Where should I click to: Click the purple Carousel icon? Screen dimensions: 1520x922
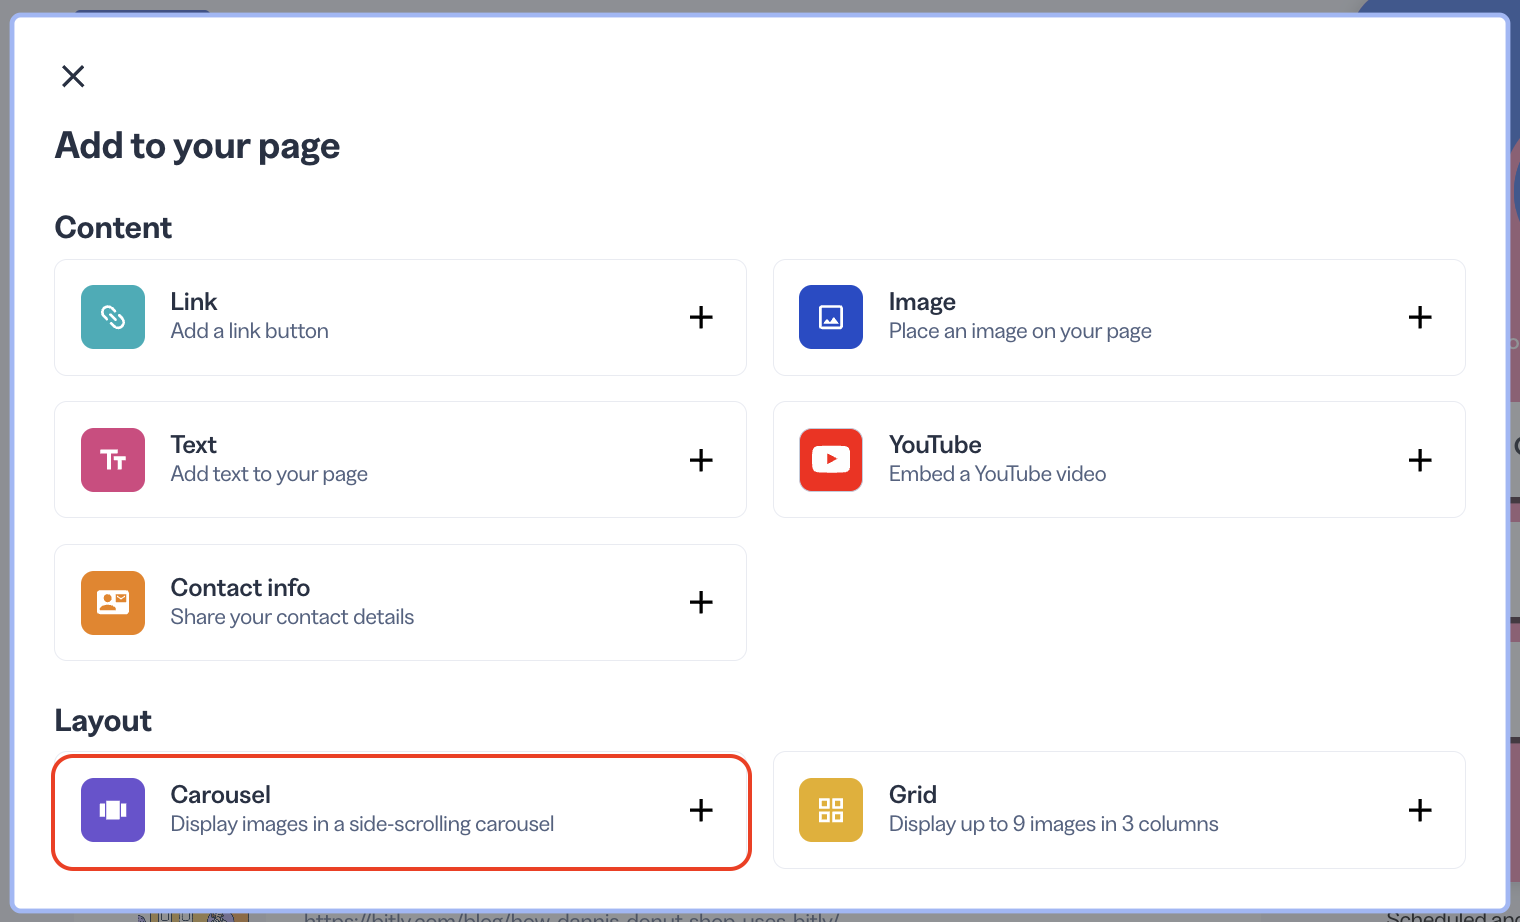[113, 810]
